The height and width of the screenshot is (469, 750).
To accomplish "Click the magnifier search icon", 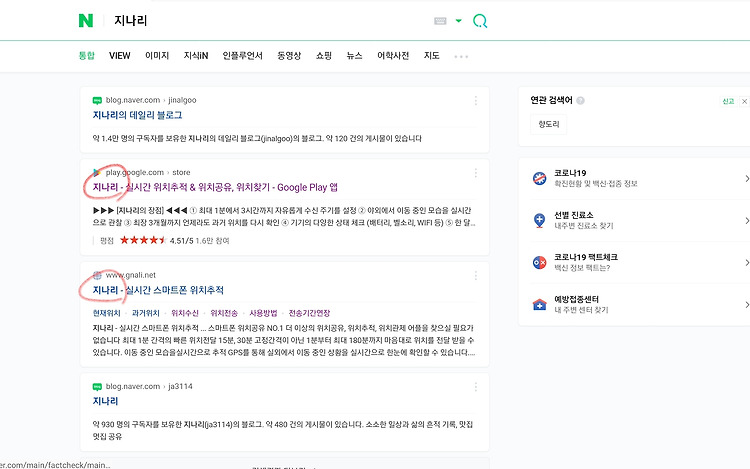I will tap(480, 21).
